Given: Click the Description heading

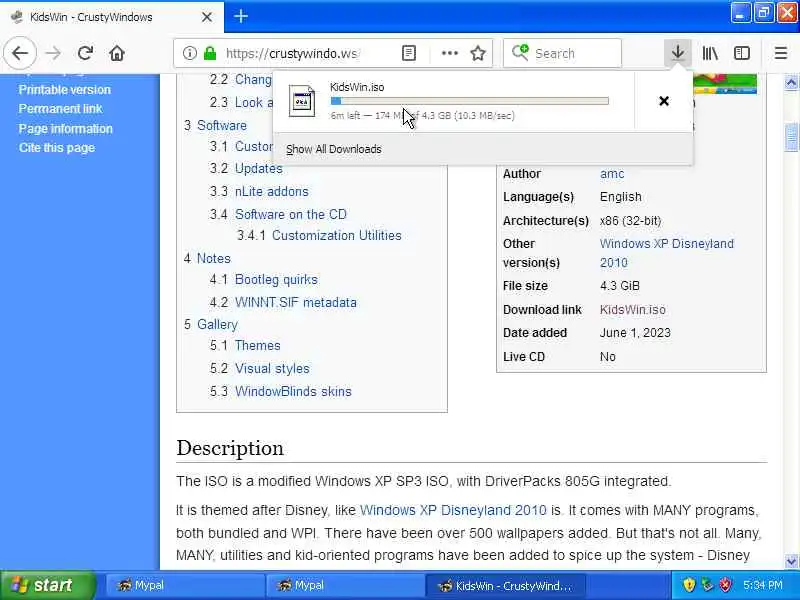Looking at the screenshot, I should 230,448.
